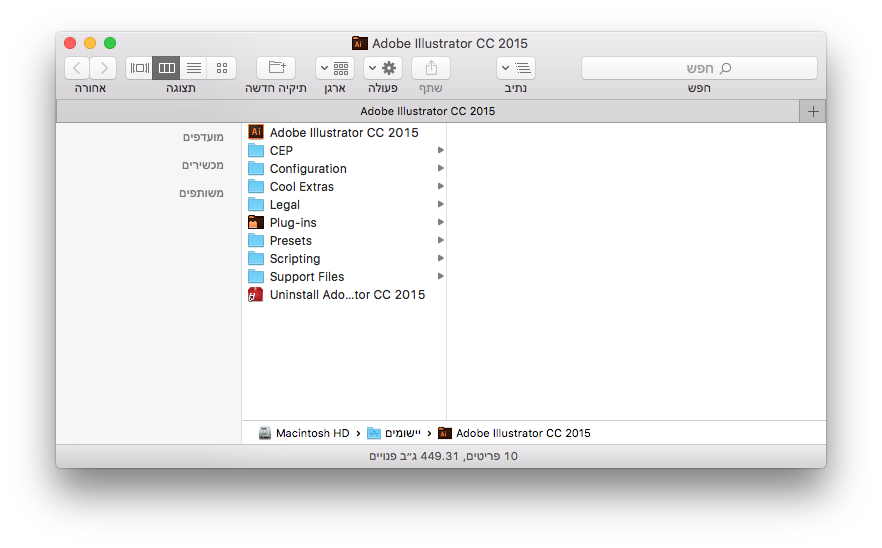The width and height of the screenshot is (882, 548).
Task: Go back with the back arrow
Action: click(77, 68)
